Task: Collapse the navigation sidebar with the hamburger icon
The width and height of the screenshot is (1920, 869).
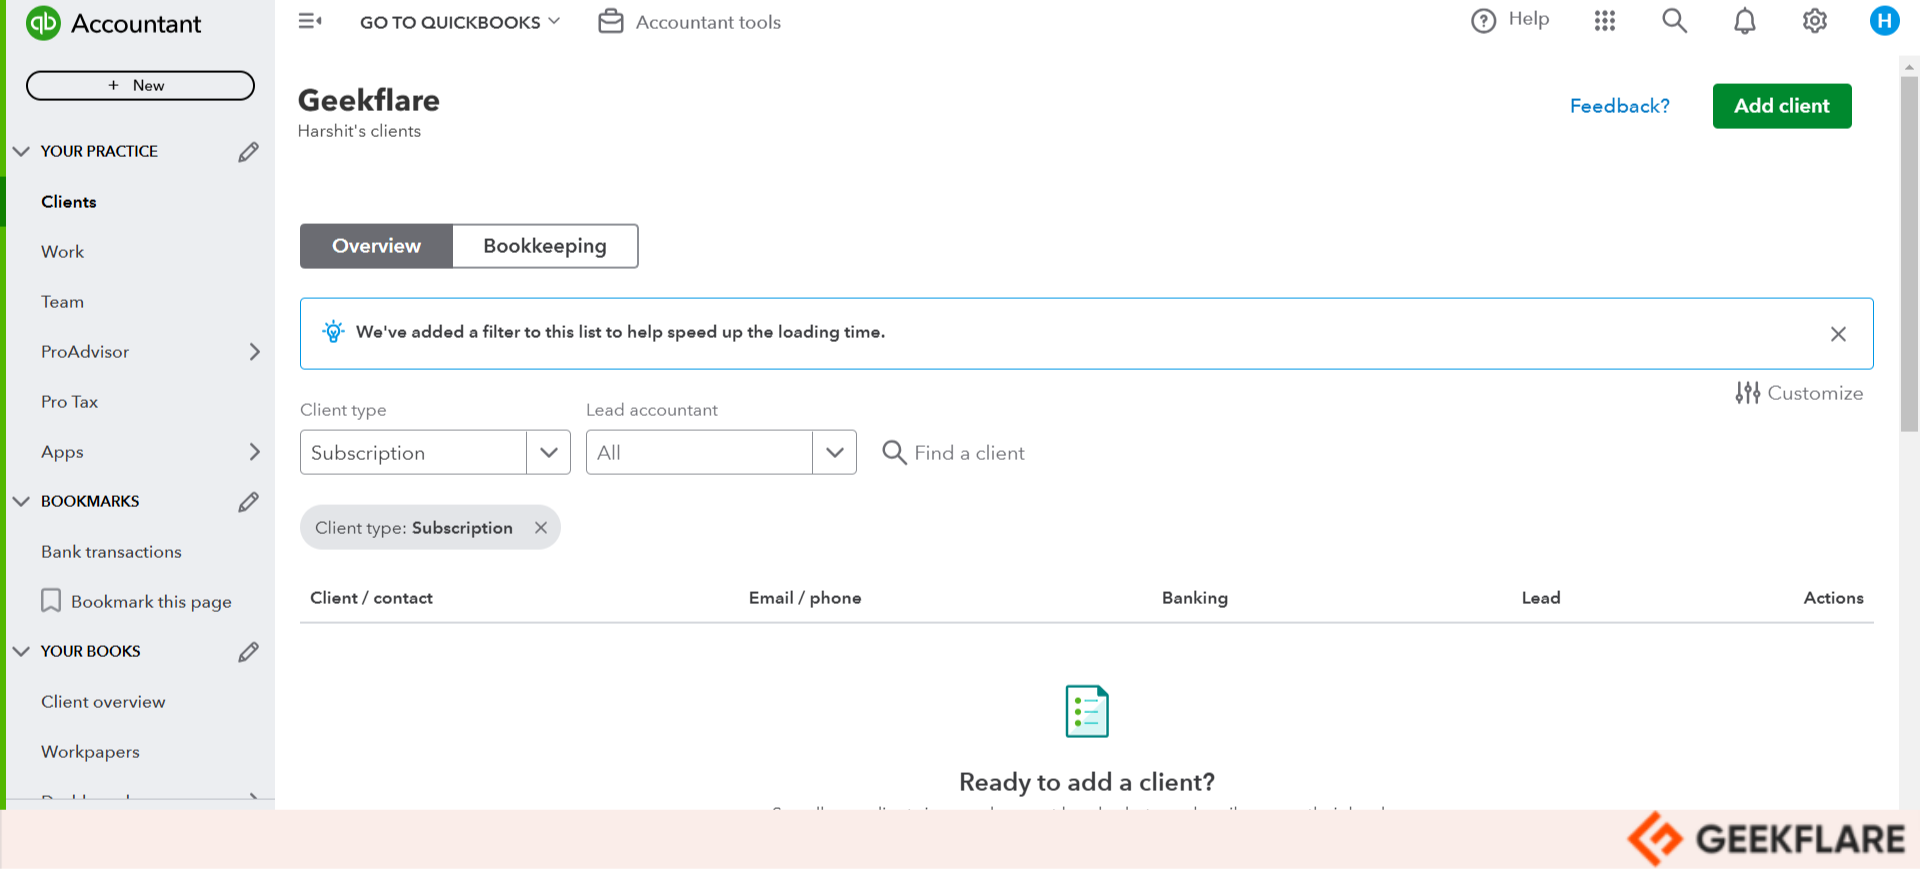Action: point(310,21)
